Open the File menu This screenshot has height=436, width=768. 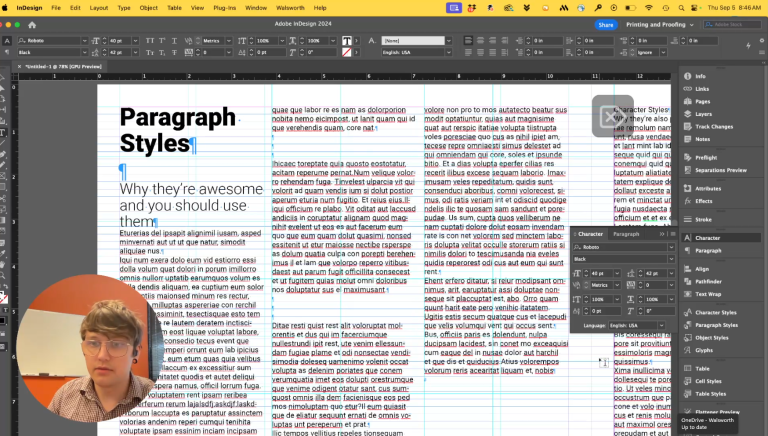56,8
